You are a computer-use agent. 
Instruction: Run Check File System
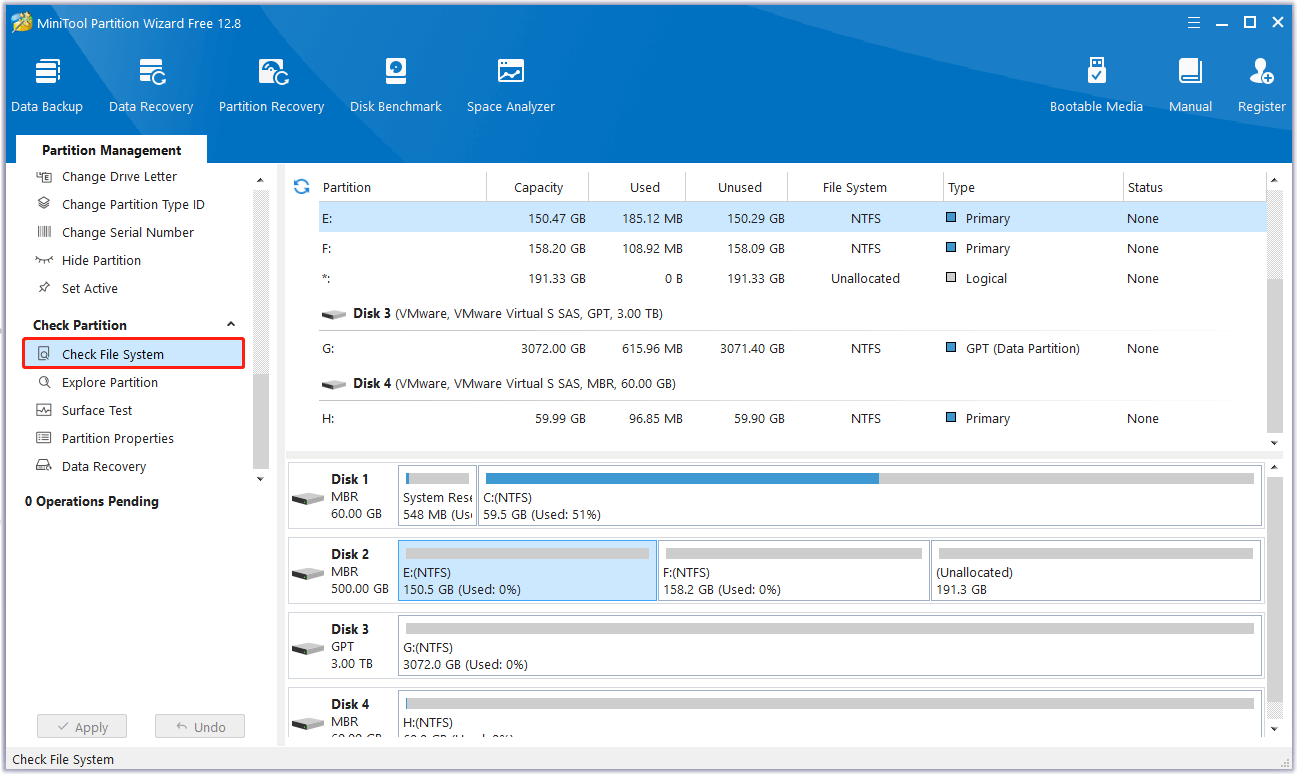(x=133, y=354)
